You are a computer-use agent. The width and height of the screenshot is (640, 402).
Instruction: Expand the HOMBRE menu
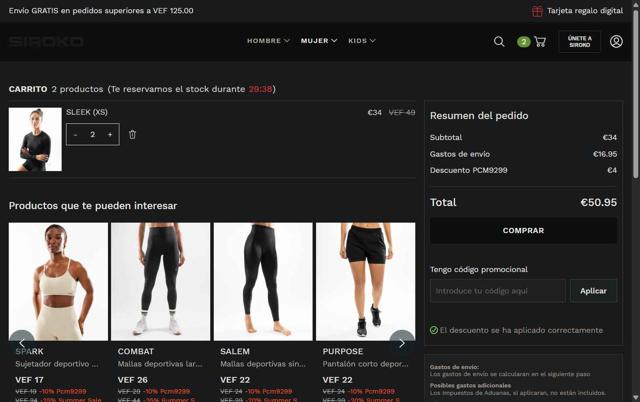pyautogui.click(x=268, y=41)
